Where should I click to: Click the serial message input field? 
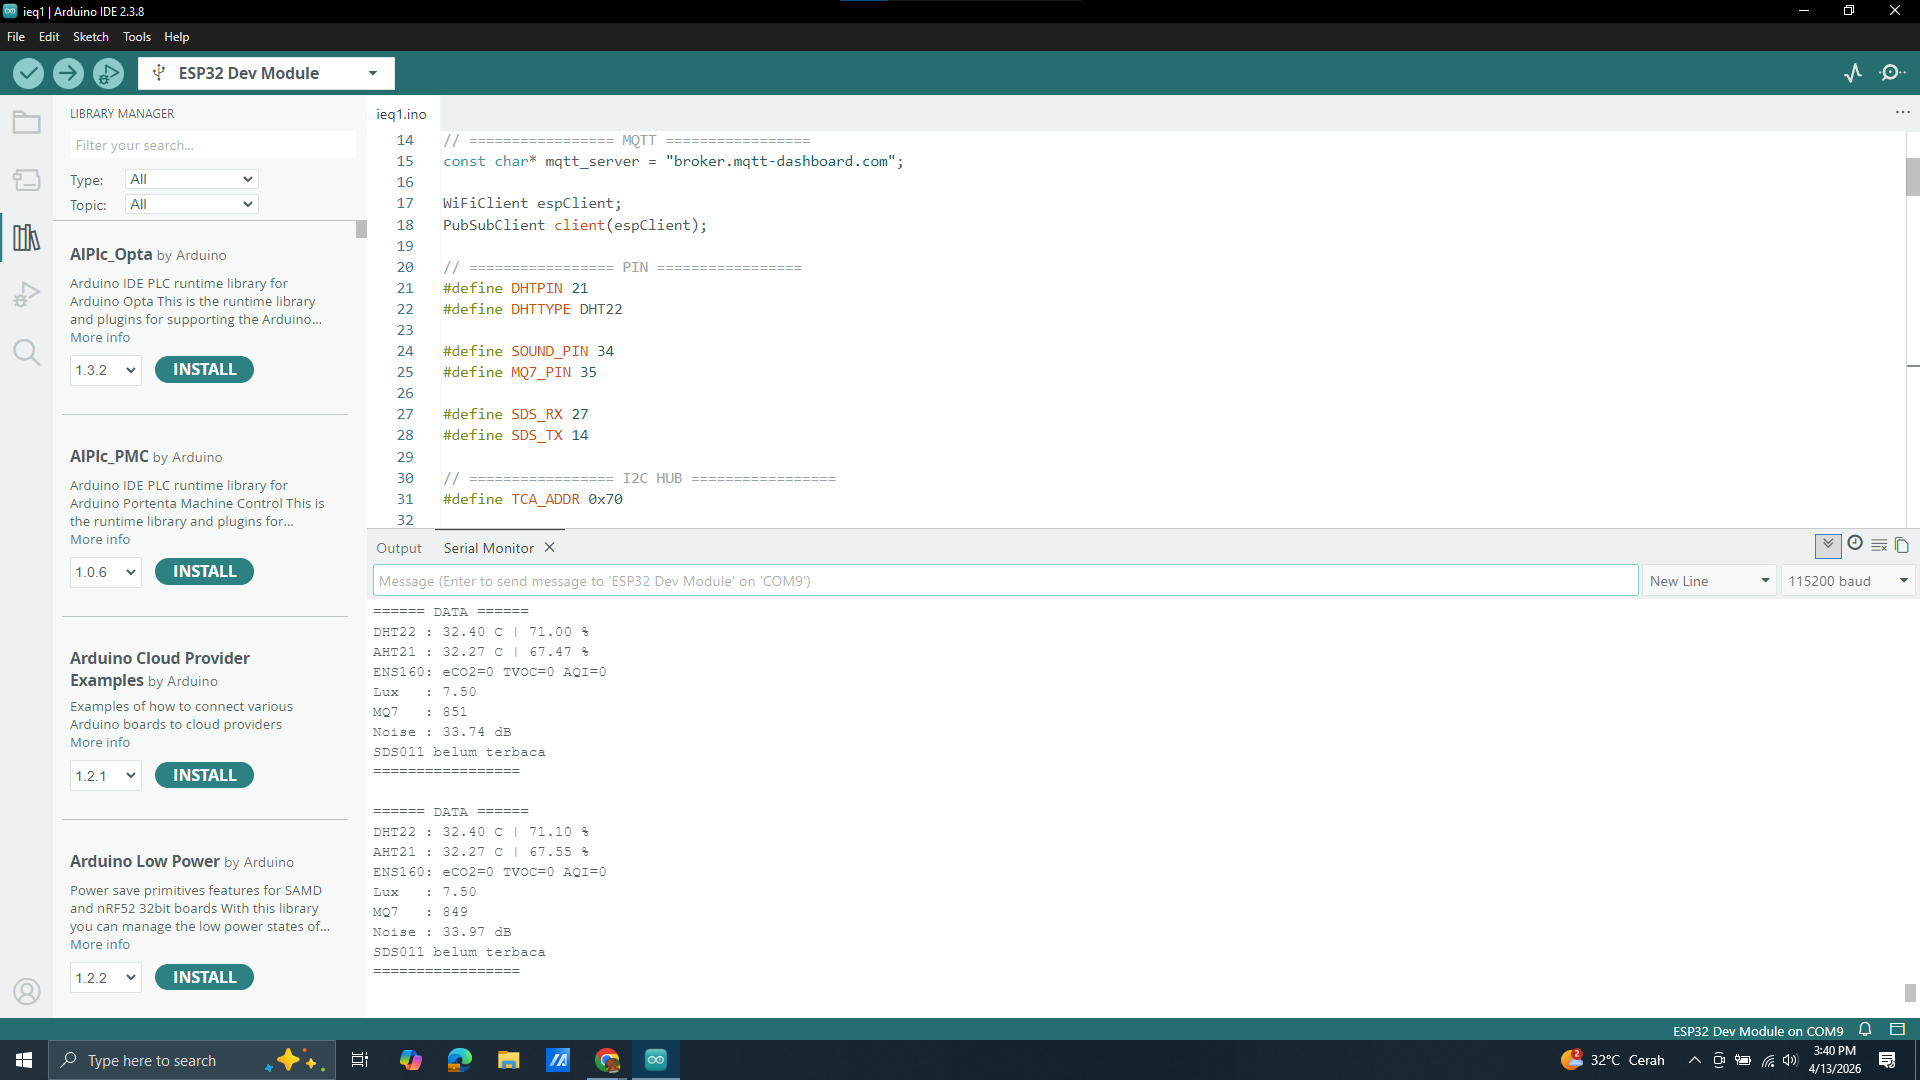(x=1005, y=581)
